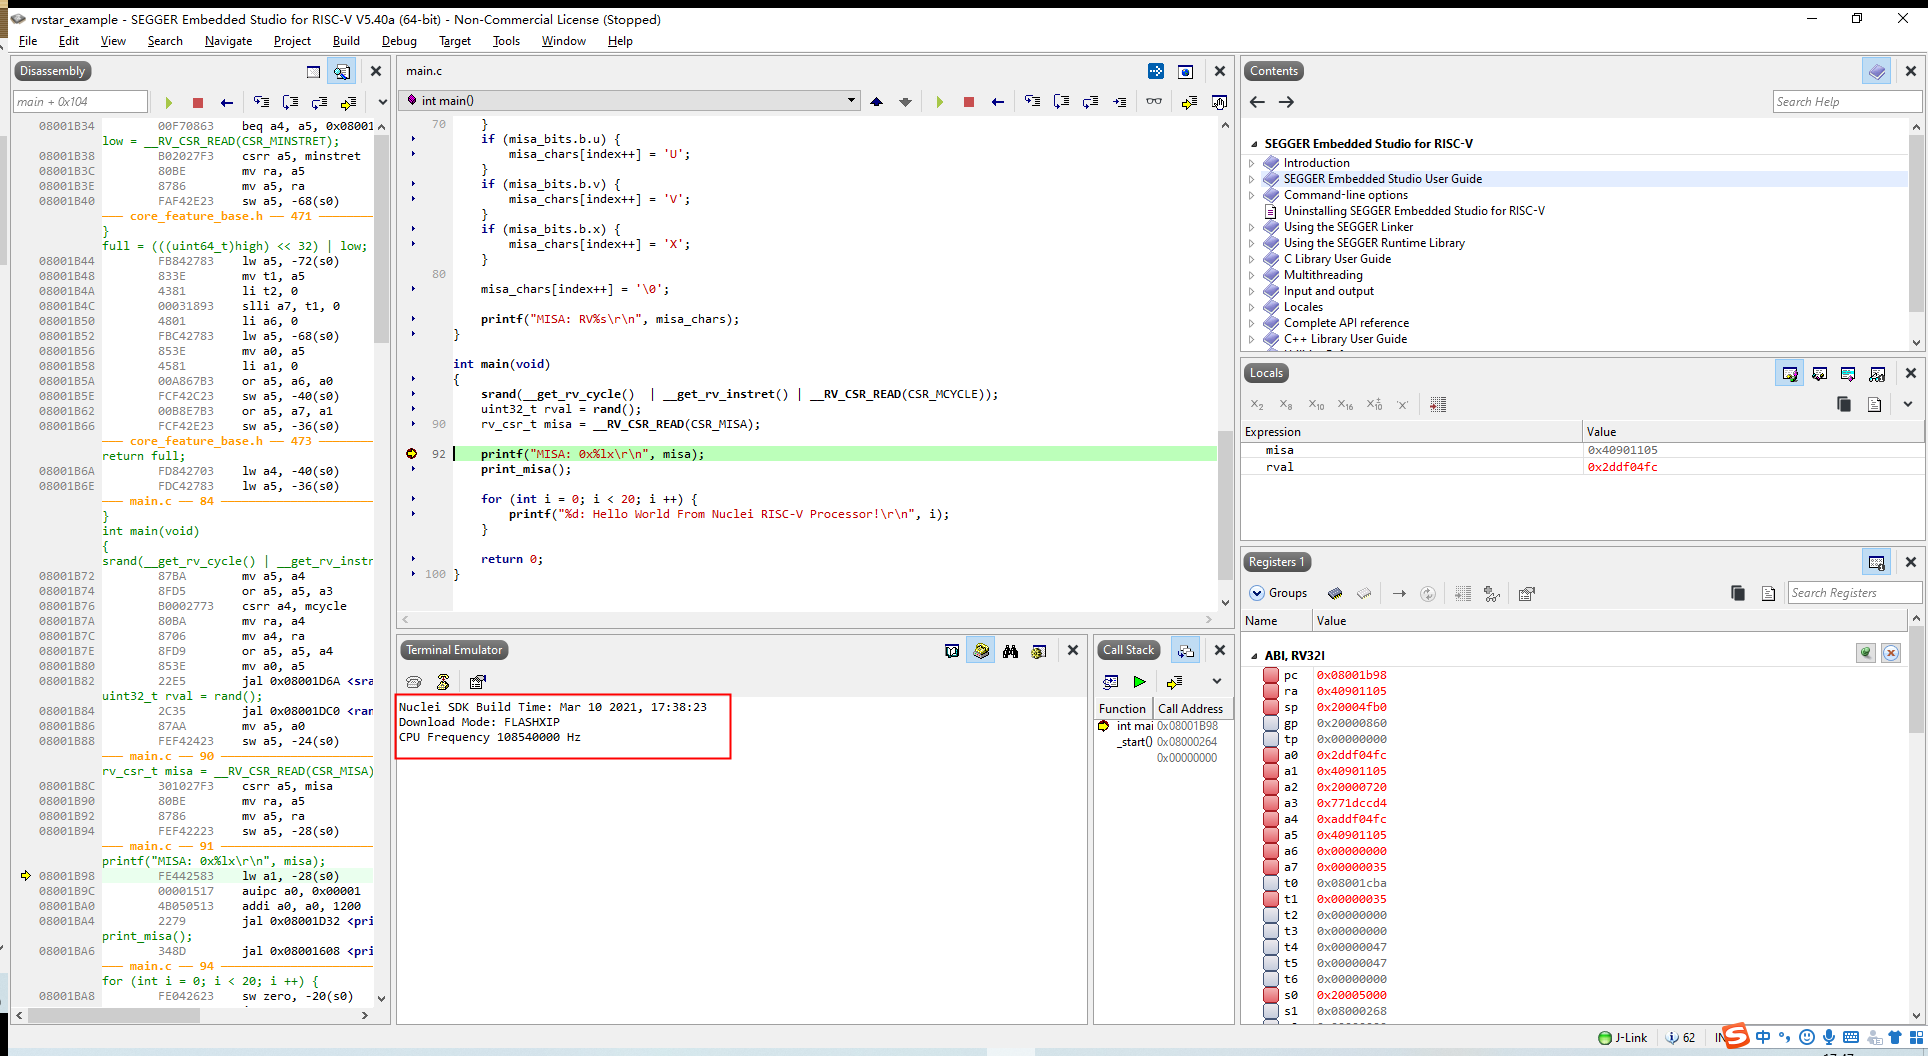Open the Call Stack toolbar overflow chevron
The image size is (1928, 1056).
coord(1217,682)
